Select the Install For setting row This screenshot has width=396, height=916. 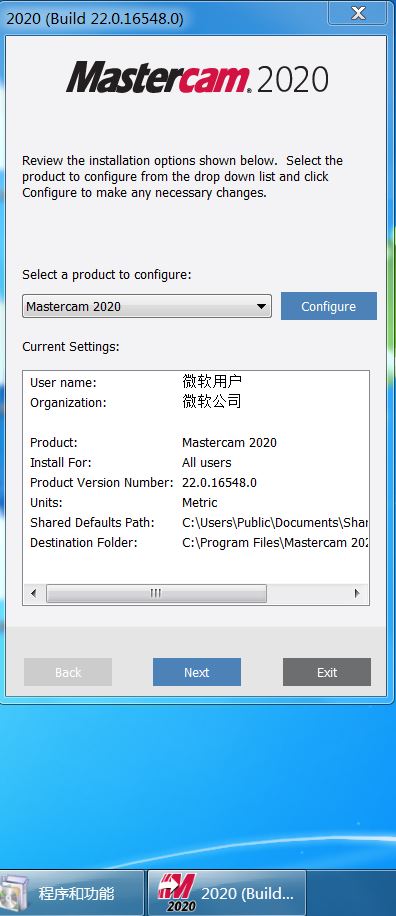[196, 463]
